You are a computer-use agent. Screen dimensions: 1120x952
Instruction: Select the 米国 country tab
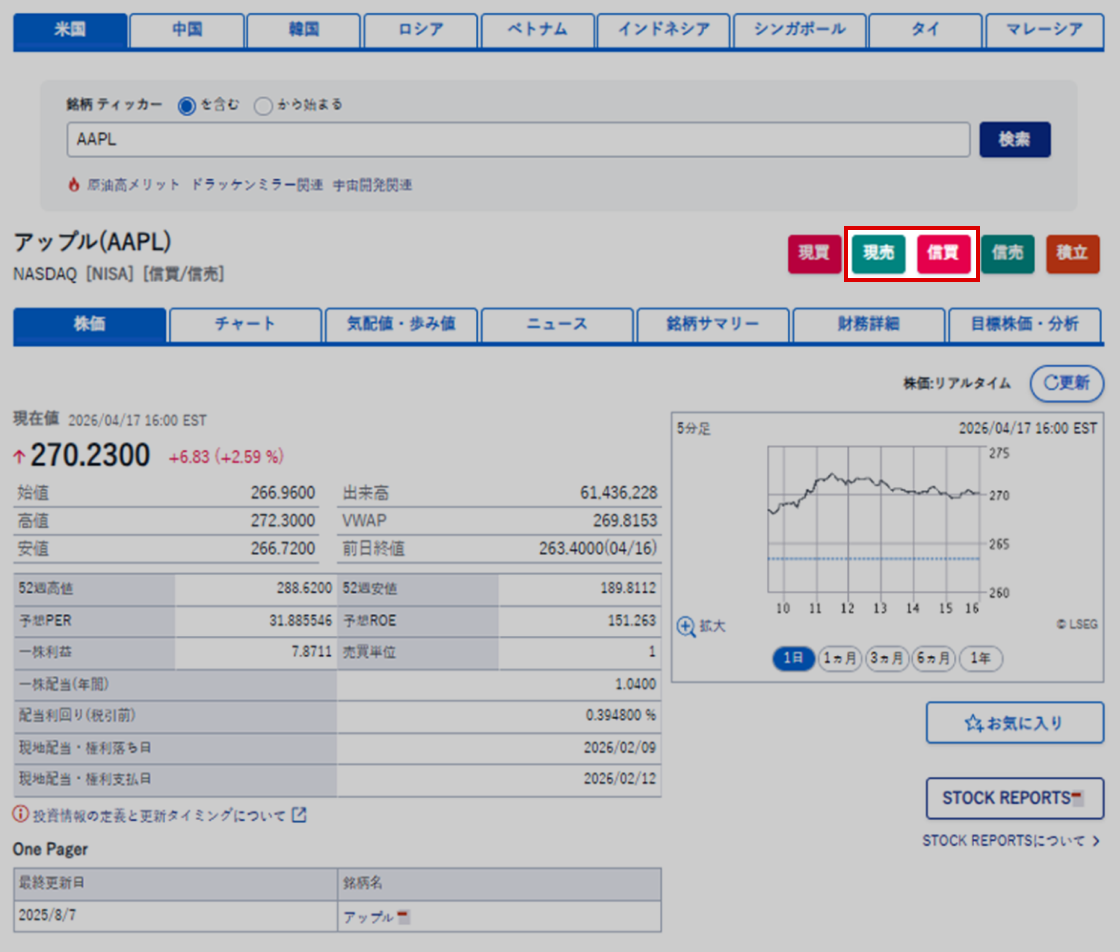click(x=70, y=30)
